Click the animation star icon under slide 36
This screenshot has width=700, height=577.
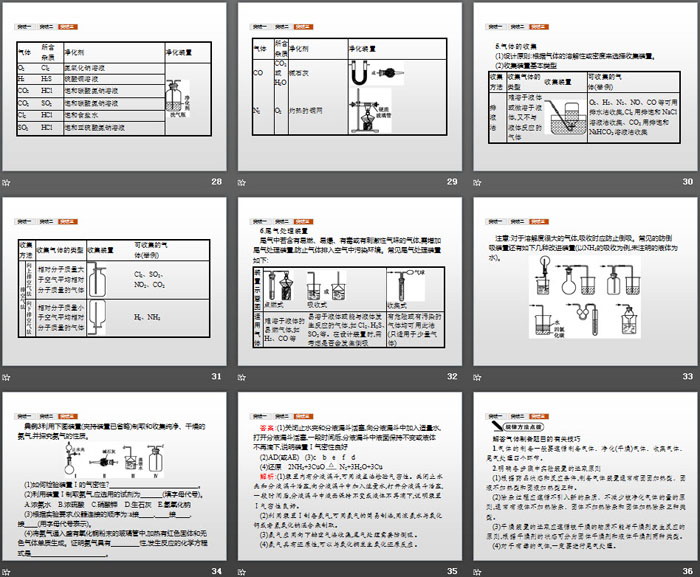[x=479, y=571]
